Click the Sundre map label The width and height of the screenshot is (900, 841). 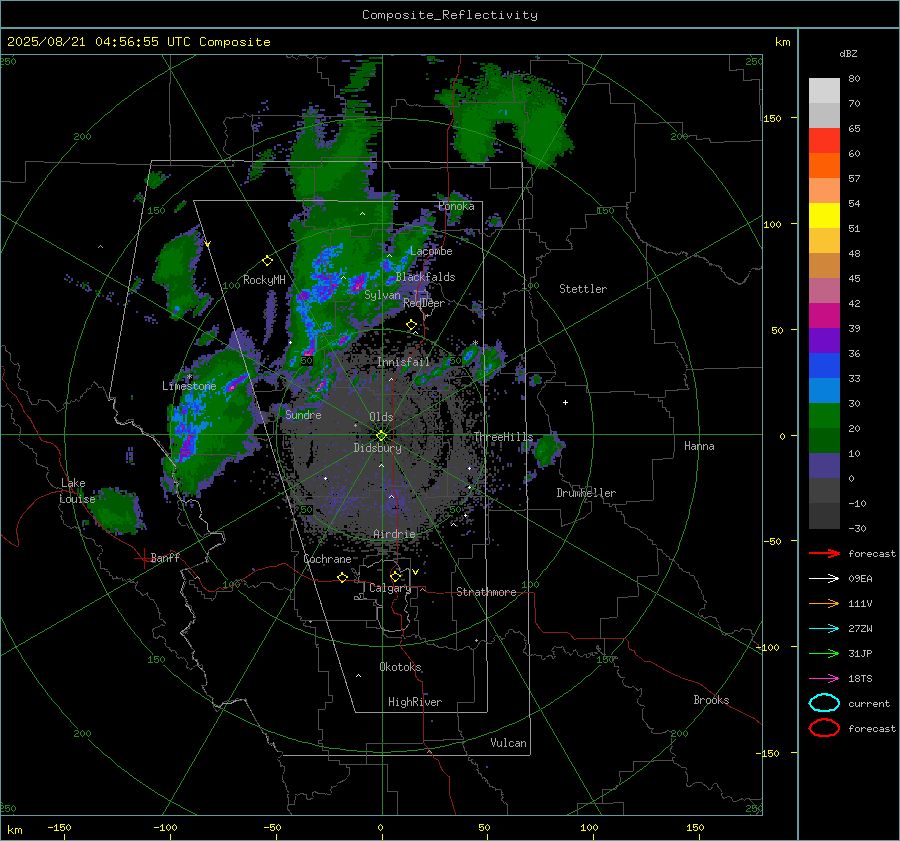pos(303,414)
